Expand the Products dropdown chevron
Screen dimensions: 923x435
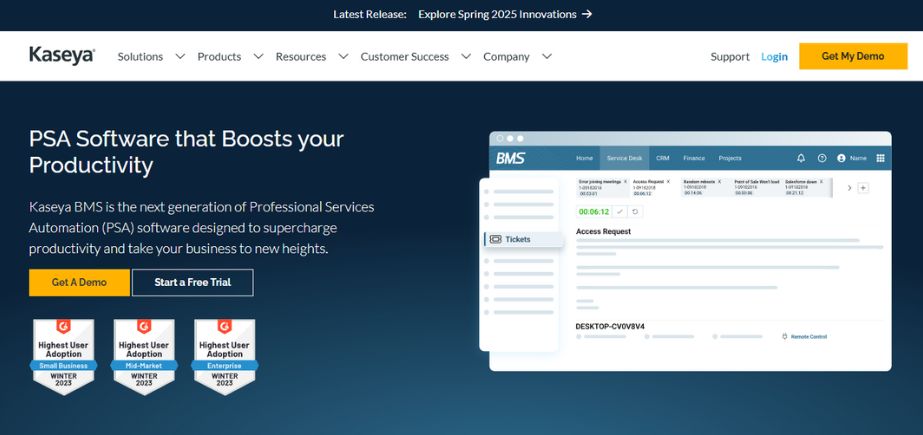click(258, 57)
